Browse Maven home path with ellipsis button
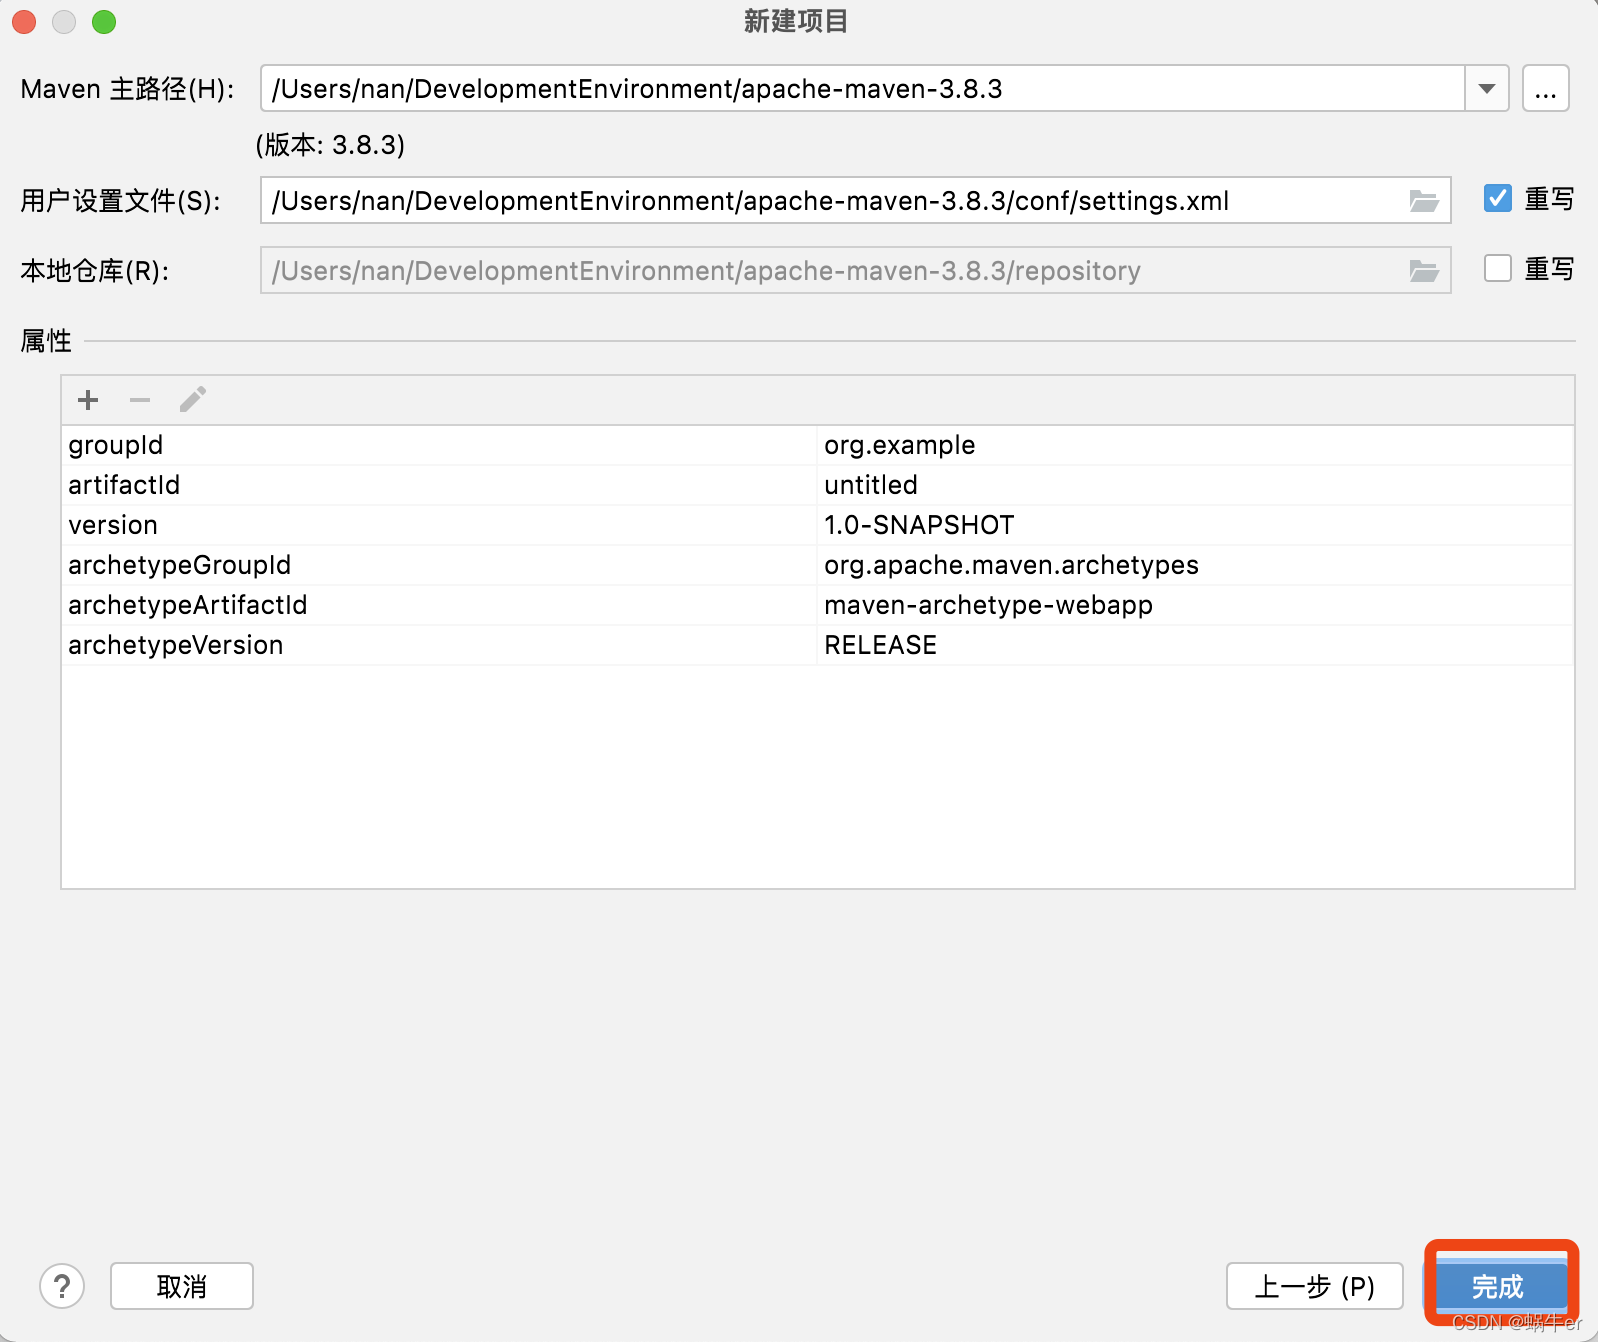1598x1342 pixels. (x=1546, y=88)
